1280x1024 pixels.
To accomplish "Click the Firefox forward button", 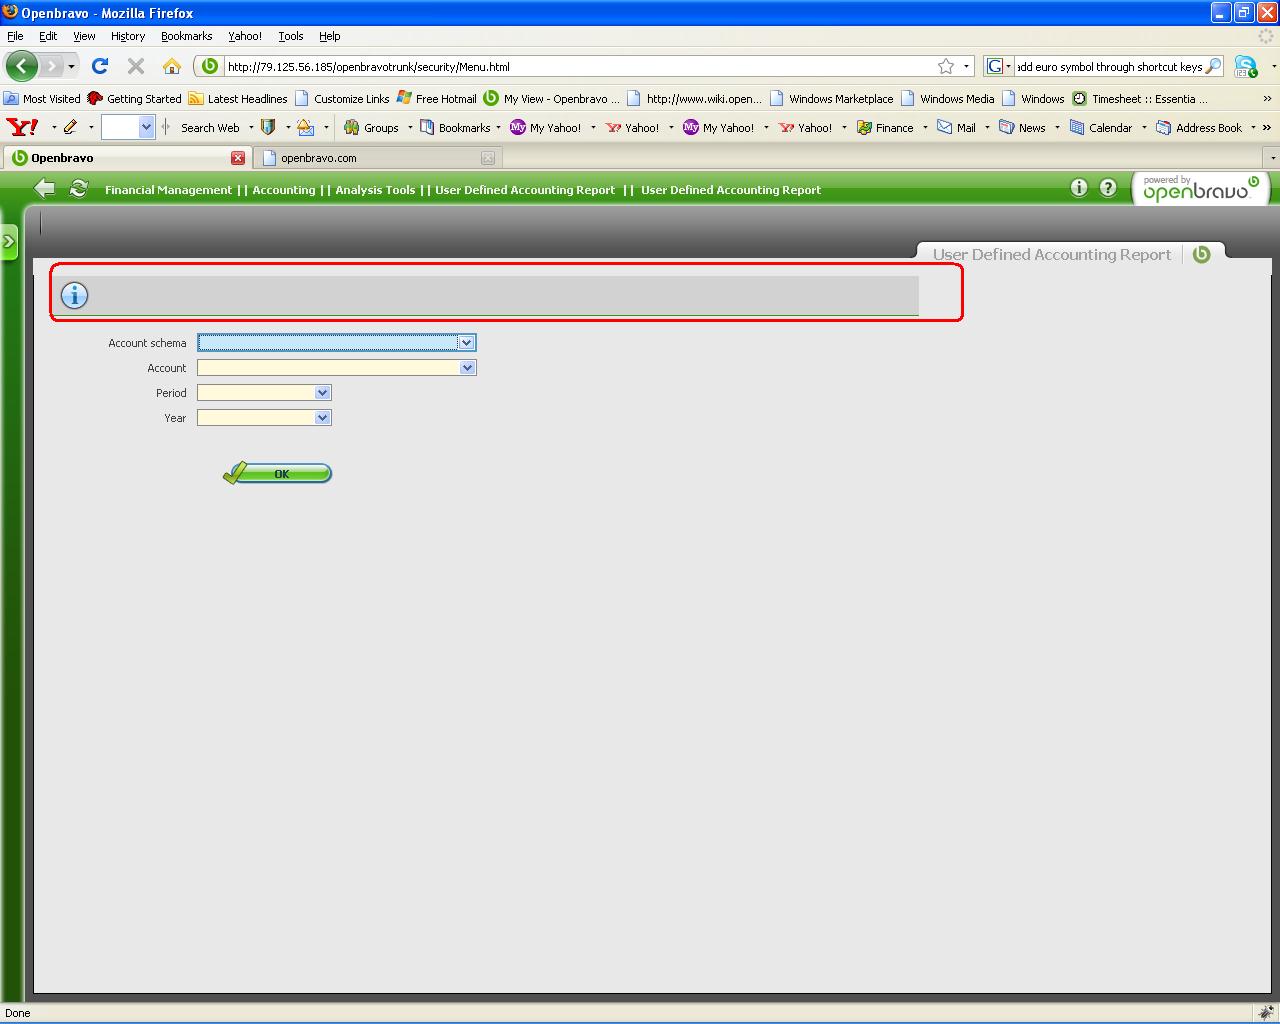I will click(51, 66).
